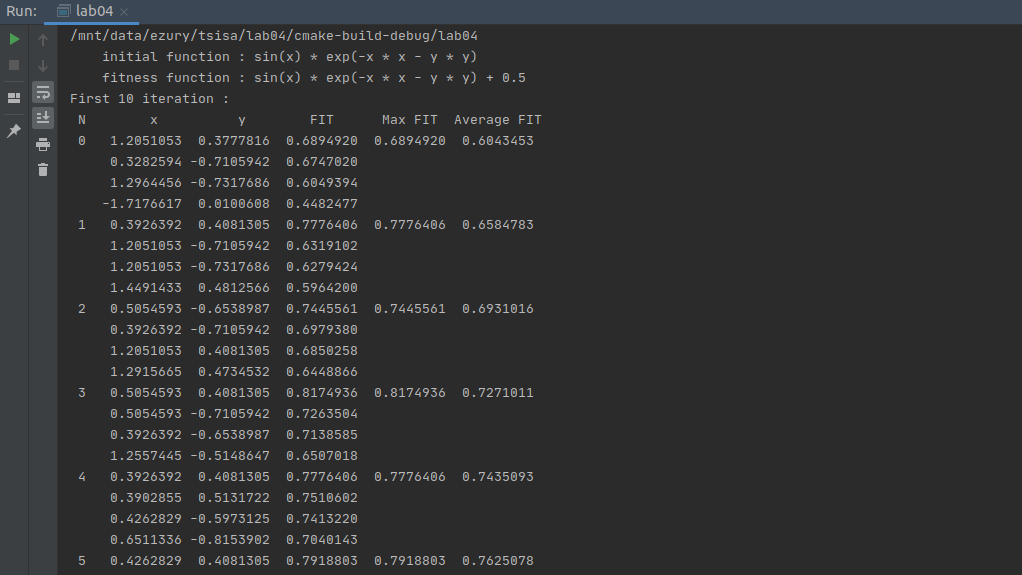Click the Up the Stack Trace arrow
Screen dimensions: 1022x575
pos(43,40)
